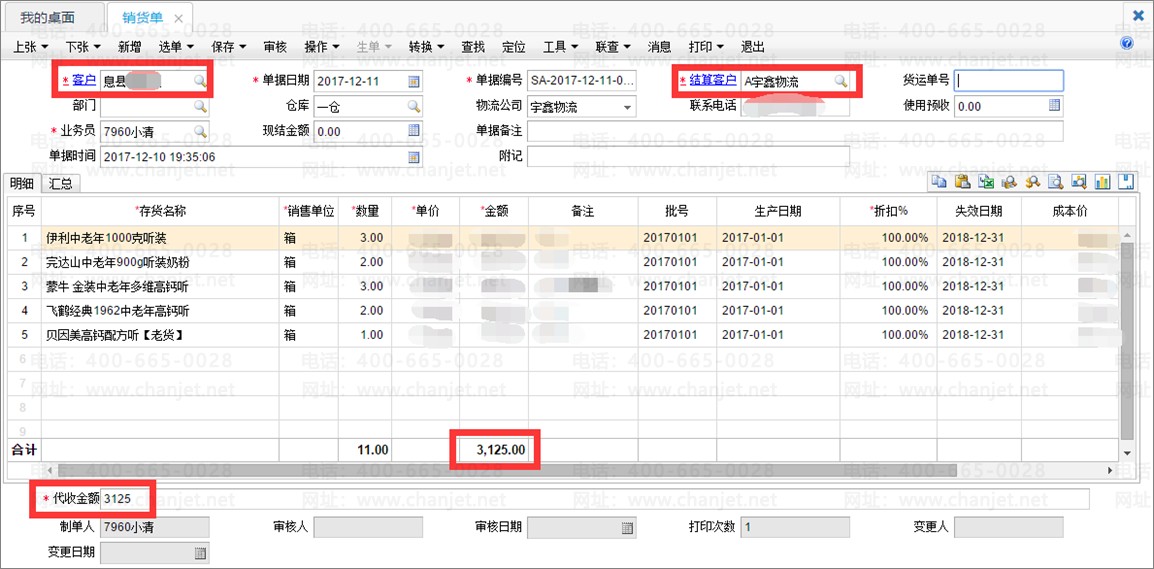1154x569 pixels.
Task: Click 退出 in the toolbar
Action: (x=752, y=46)
